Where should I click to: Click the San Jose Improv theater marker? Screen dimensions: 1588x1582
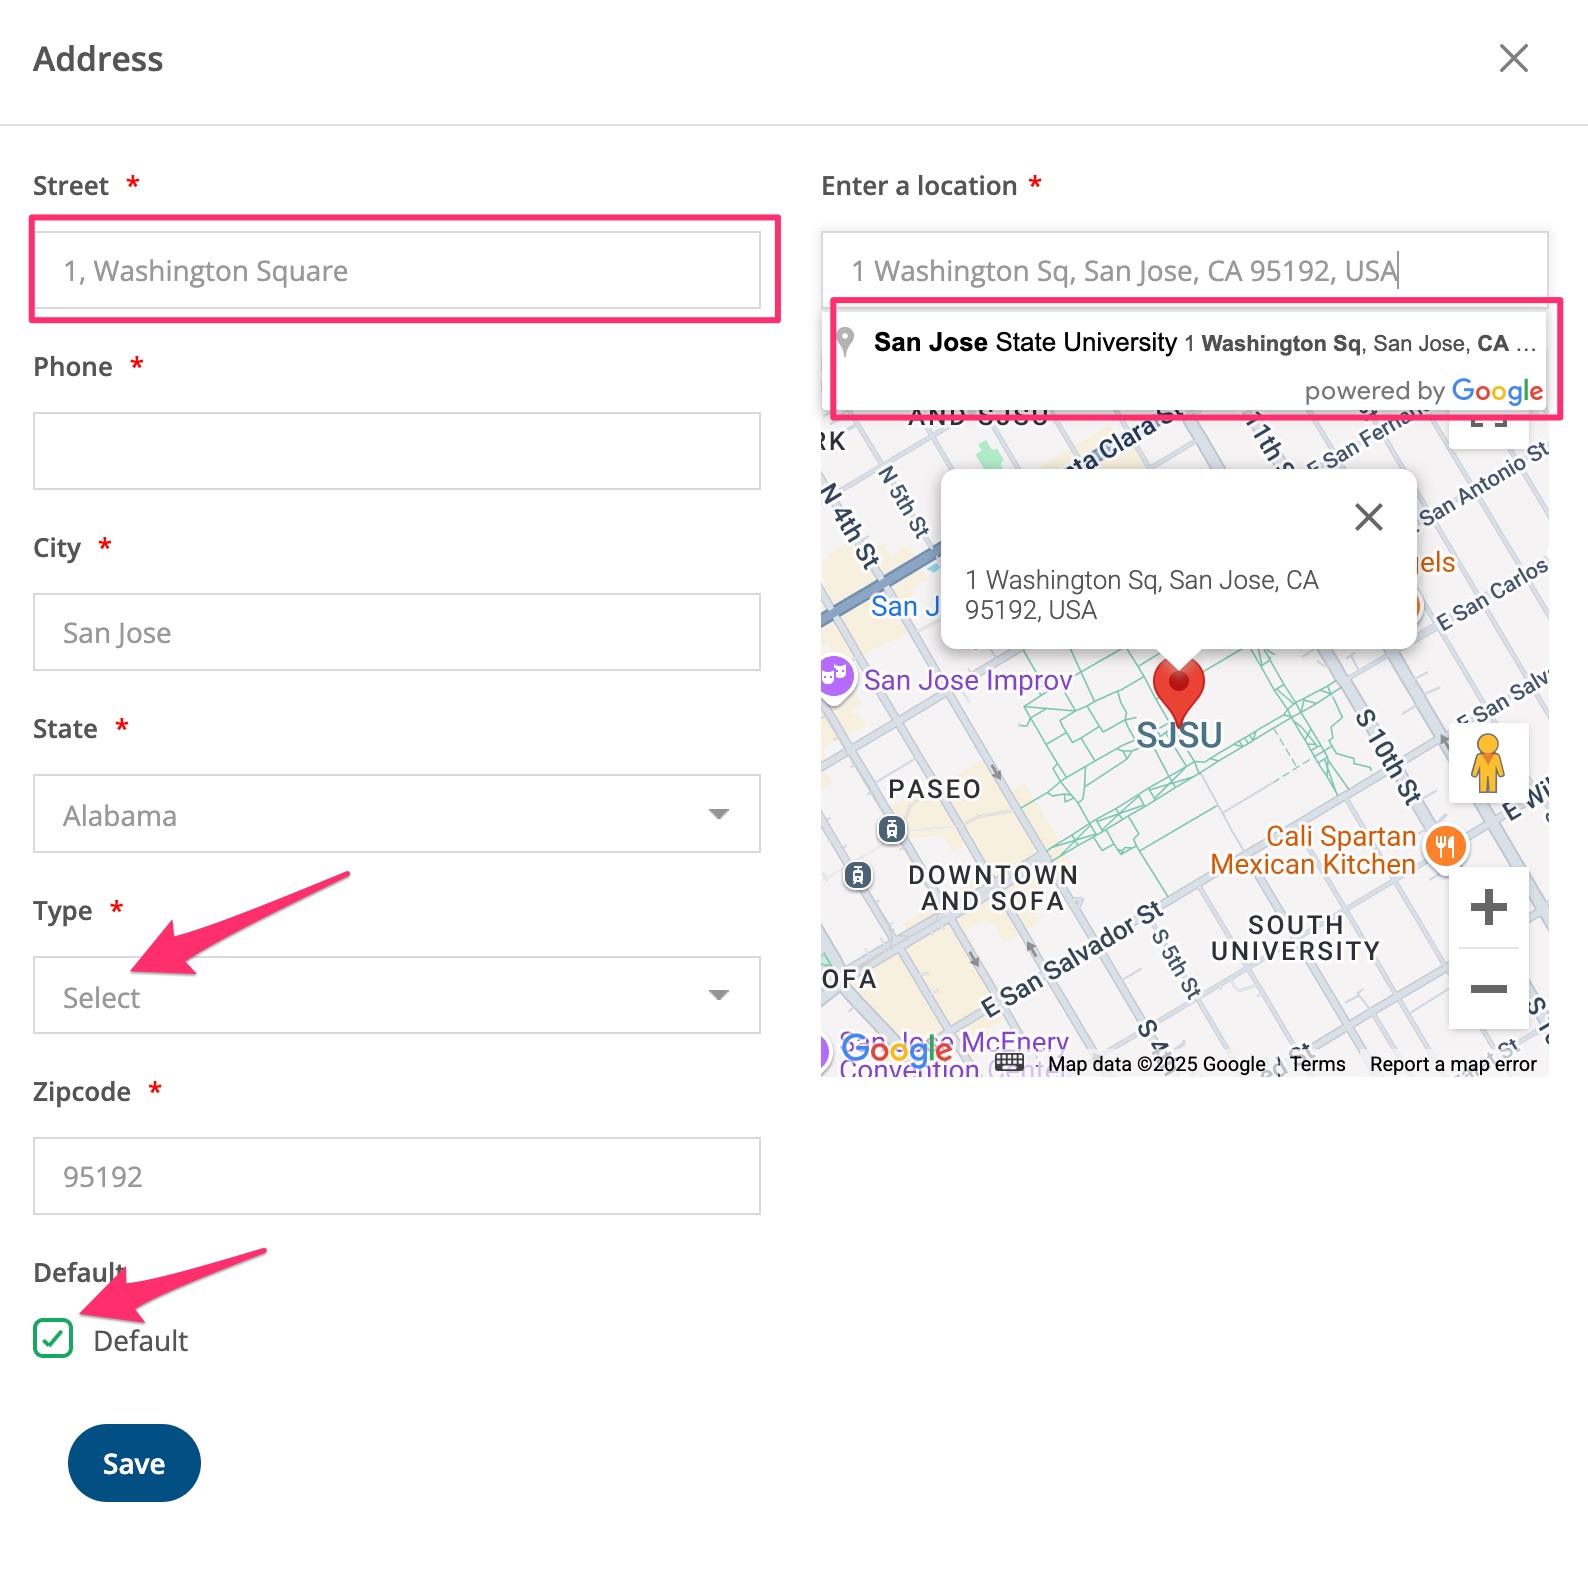click(835, 676)
